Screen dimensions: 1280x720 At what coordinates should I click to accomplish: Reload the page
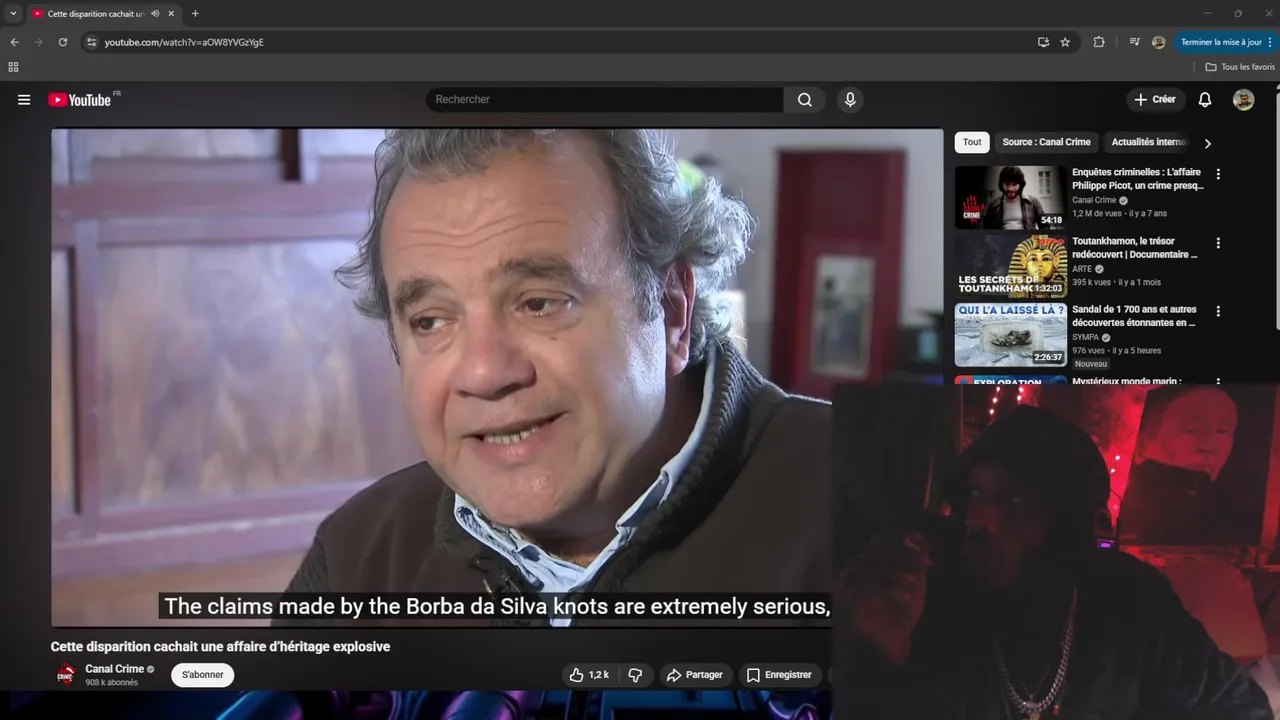62,42
